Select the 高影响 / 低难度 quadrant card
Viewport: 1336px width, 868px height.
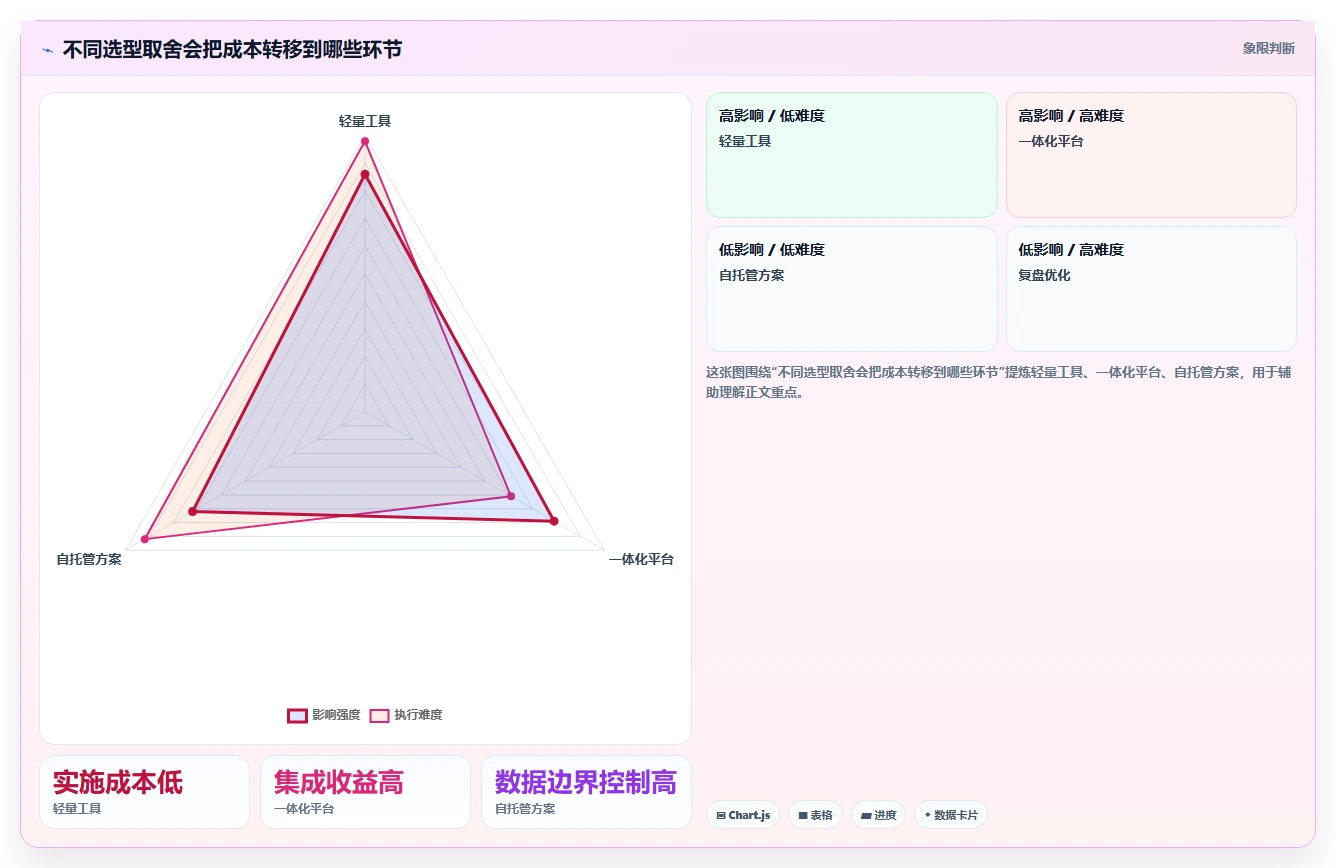pos(852,155)
